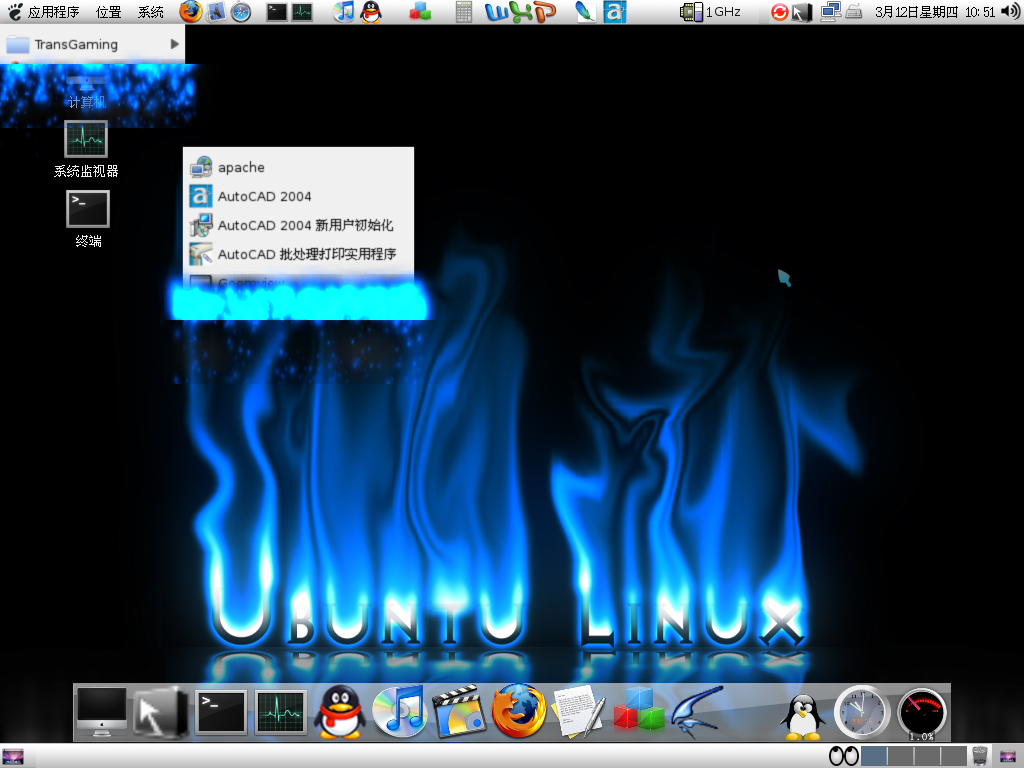This screenshot has height=768, width=1024.
Task: Open the volume control speaker icon
Action: point(1010,12)
